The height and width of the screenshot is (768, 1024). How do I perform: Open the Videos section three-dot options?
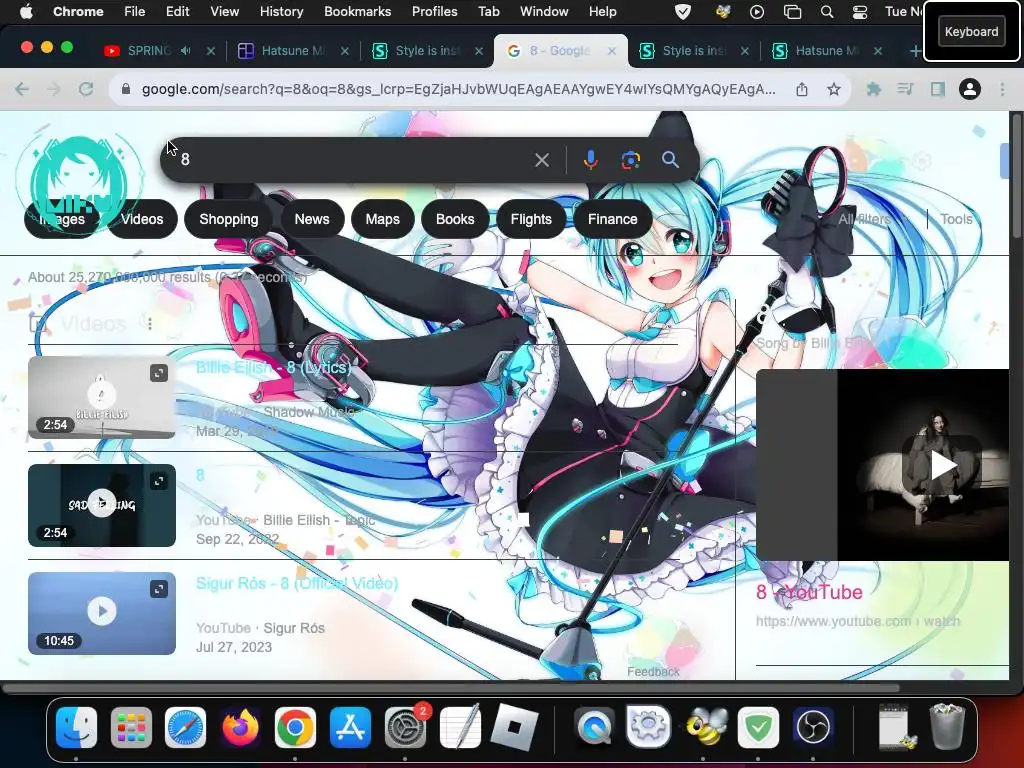[150, 323]
